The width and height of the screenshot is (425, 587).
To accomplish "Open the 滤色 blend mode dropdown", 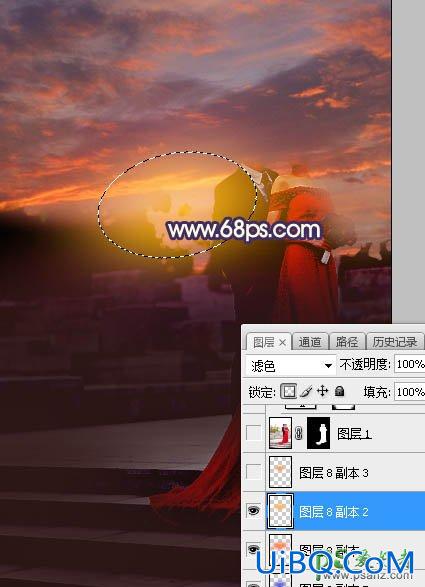I will [x=290, y=365].
